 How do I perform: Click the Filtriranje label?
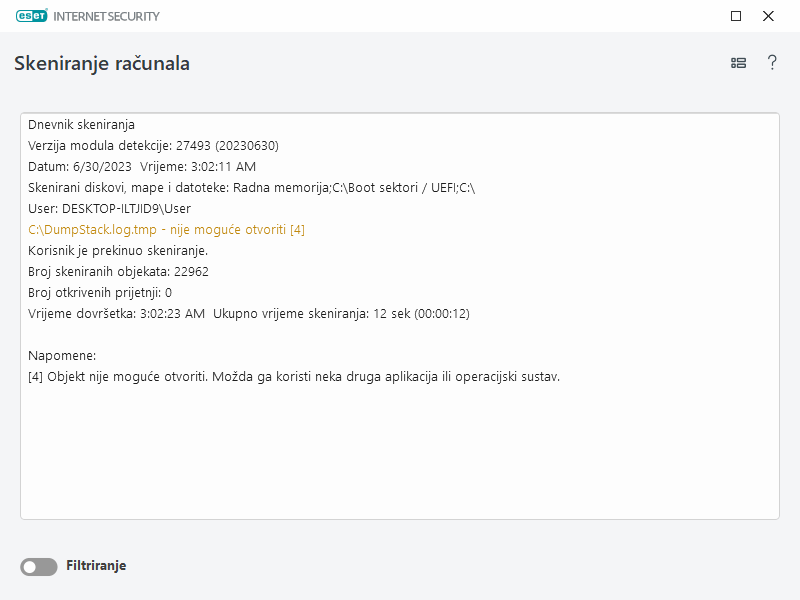96,566
